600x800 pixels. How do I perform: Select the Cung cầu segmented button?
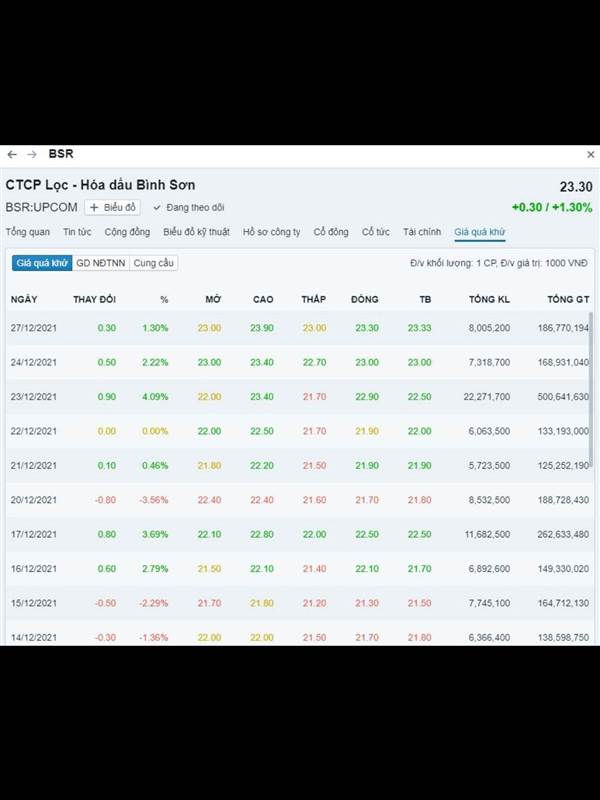pyautogui.click(x=154, y=263)
